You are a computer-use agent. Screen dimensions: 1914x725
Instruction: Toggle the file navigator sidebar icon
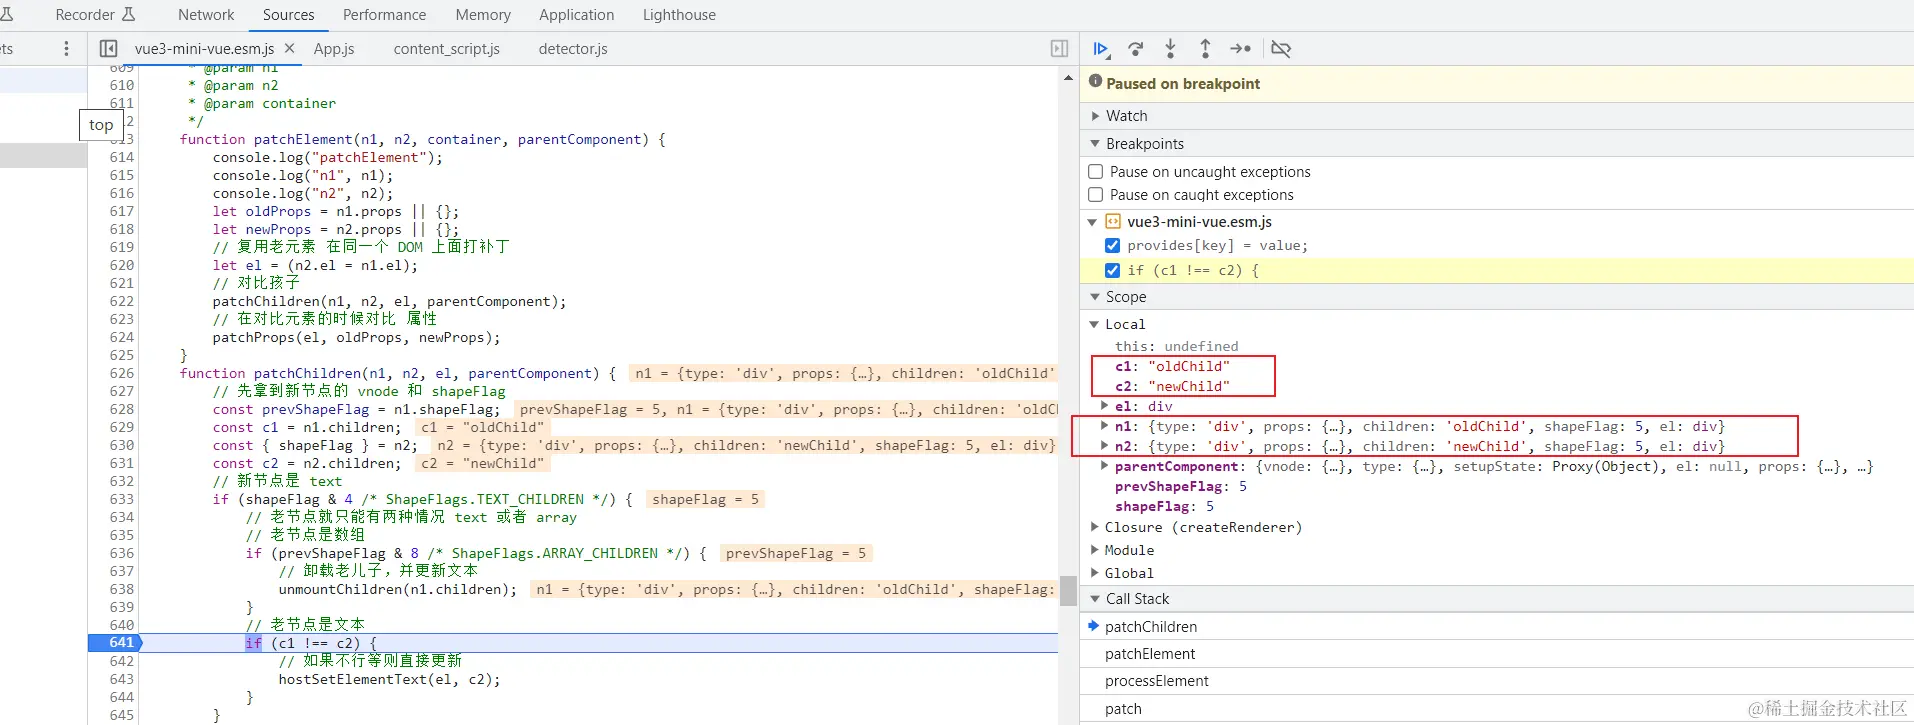[x=109, y=49]
